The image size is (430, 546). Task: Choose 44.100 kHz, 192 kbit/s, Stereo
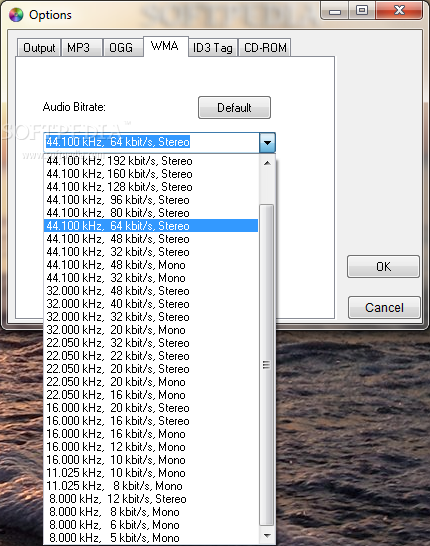[x=151, y=161]
